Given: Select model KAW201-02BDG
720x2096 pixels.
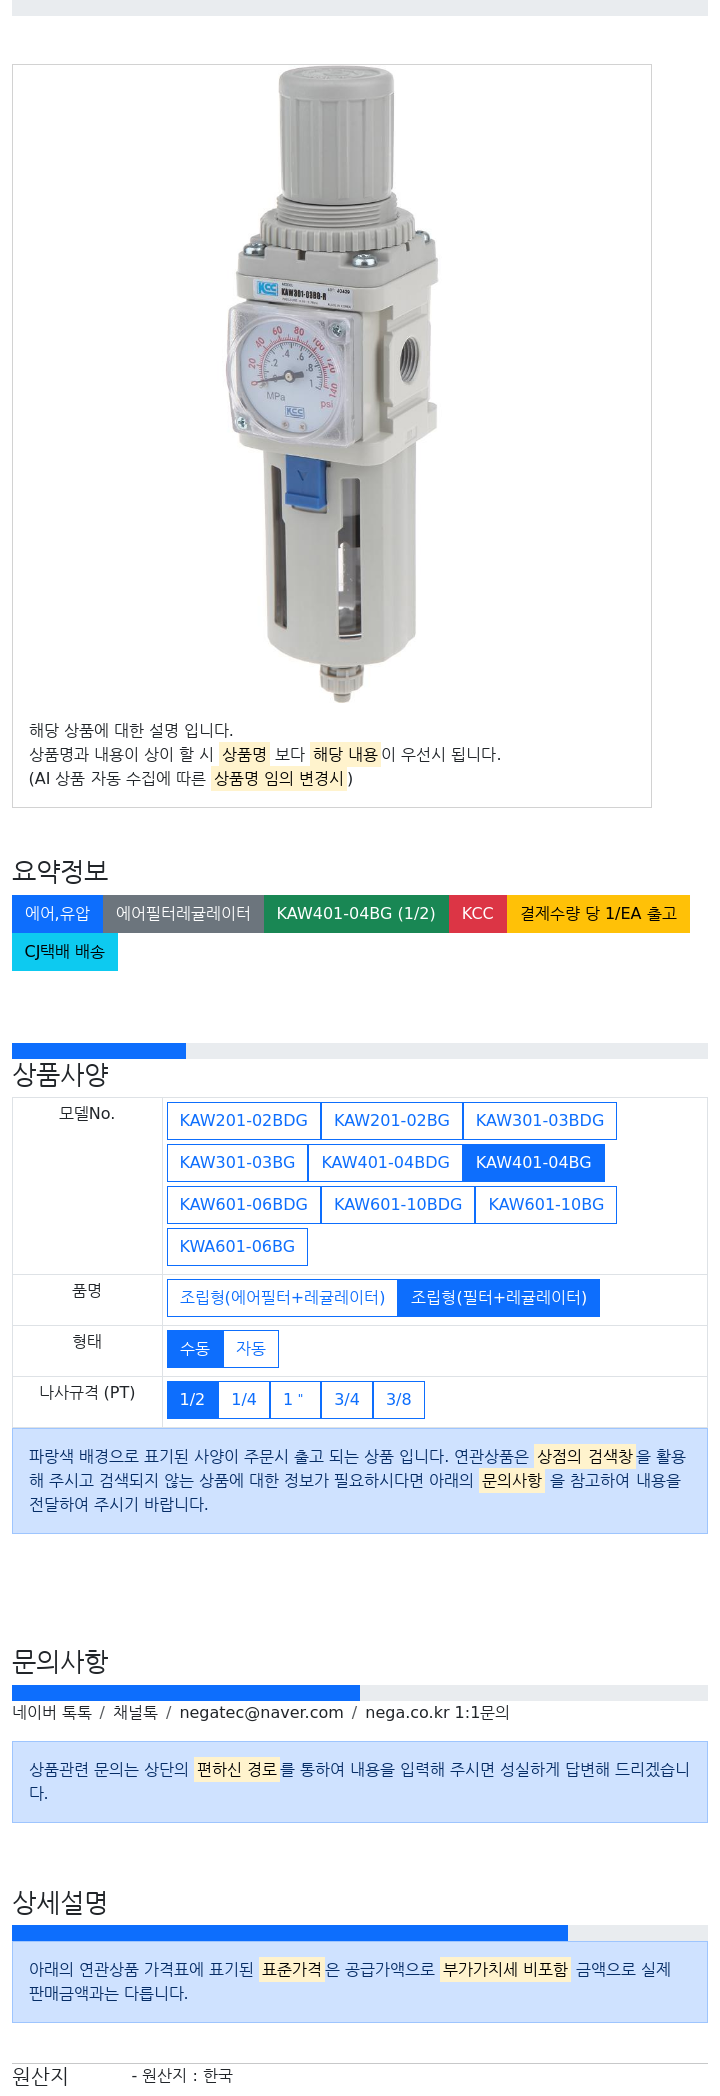Looking at the screenshot, I should [244, 1121].
